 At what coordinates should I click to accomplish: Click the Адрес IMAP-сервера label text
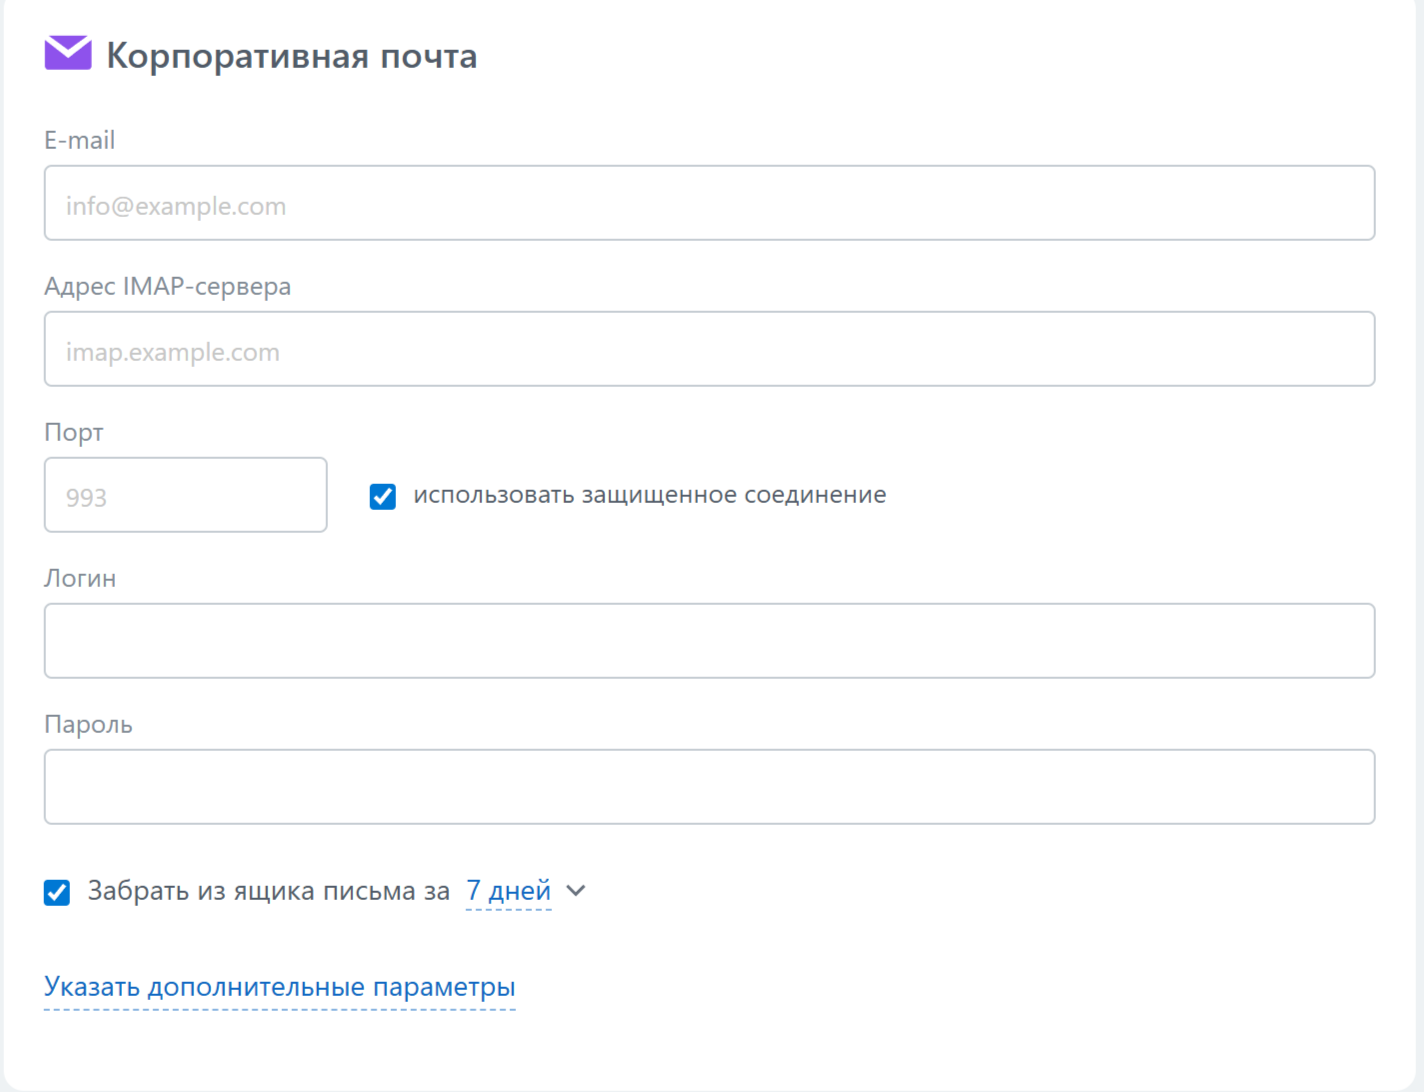click(167, 286)
